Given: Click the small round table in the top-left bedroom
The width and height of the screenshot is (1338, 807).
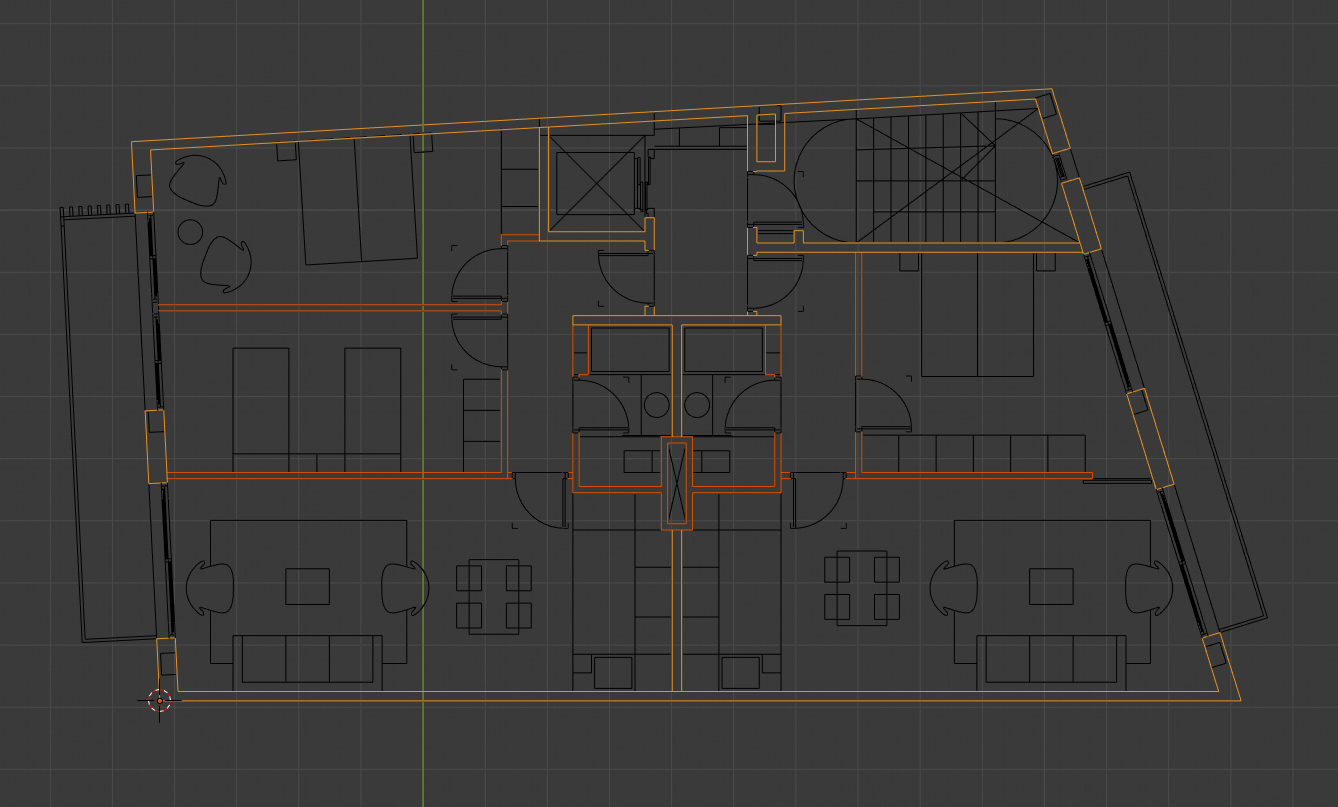Looking at the screenshot, I should [190, 232].
